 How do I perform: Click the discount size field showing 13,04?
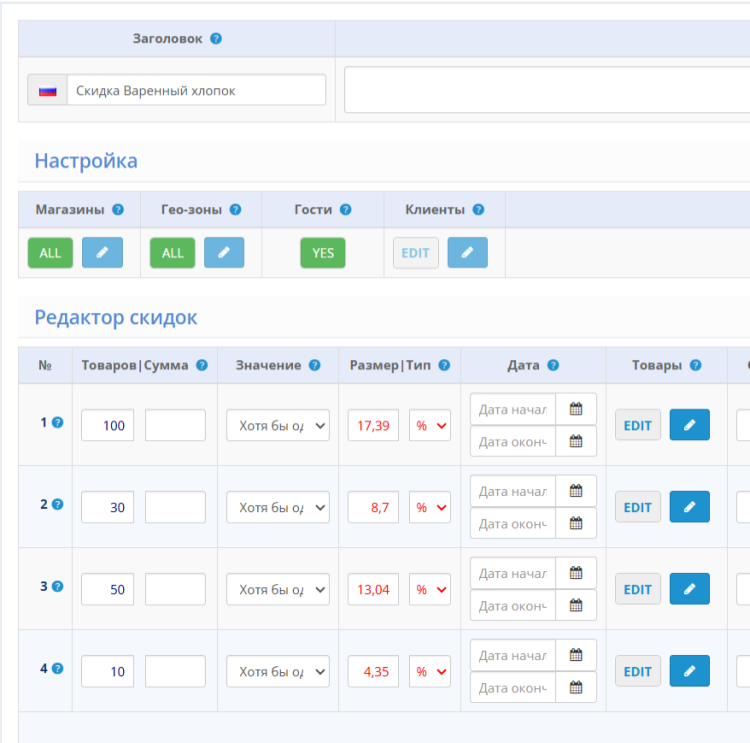point(373,589)
